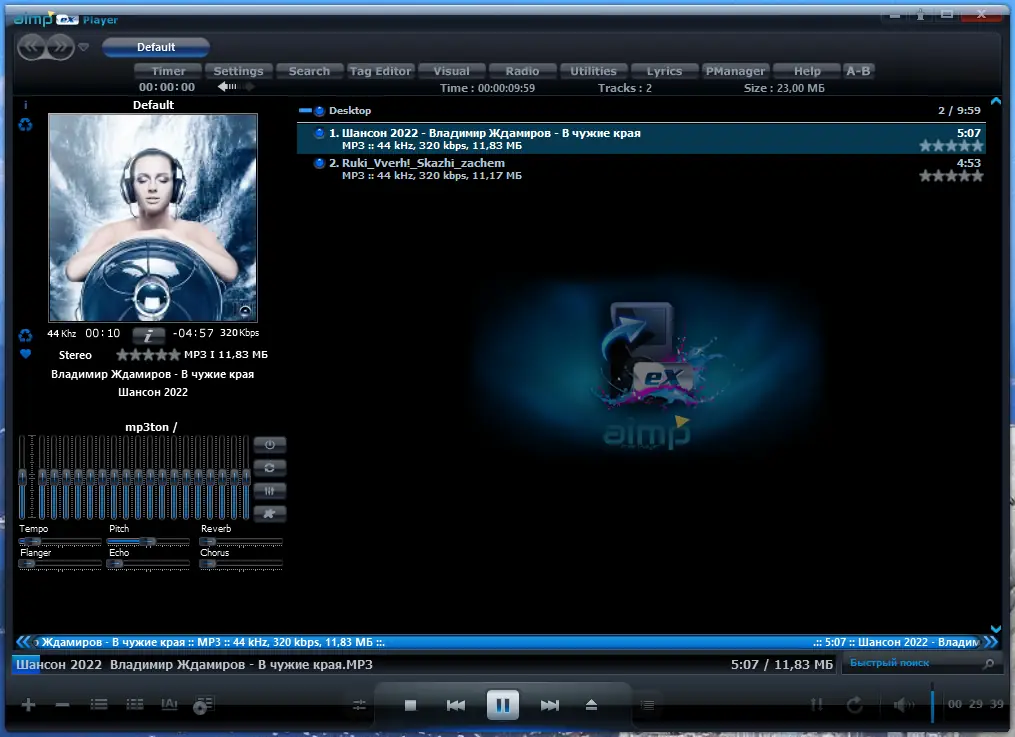This screenshot has width=1015, height=737.
Task: Open the Help tab
Action: point(807,71)
